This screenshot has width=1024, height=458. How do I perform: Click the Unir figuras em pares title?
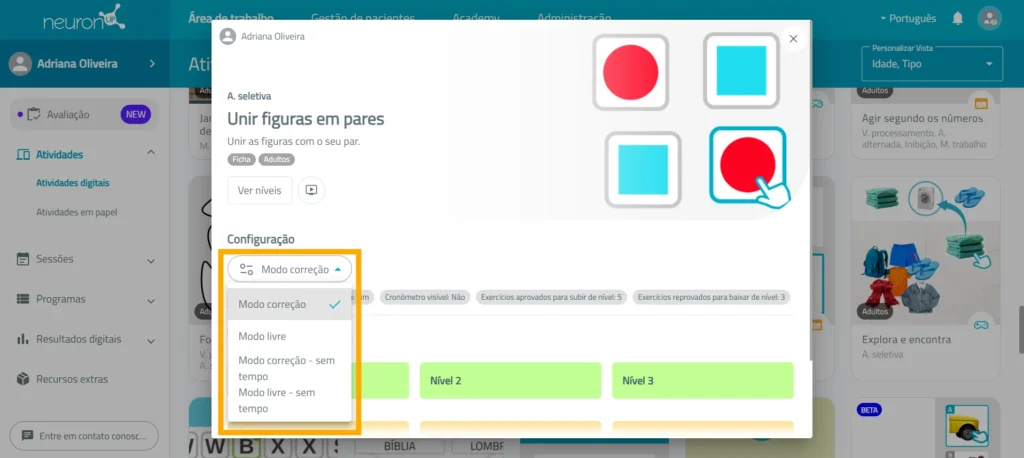306,119
